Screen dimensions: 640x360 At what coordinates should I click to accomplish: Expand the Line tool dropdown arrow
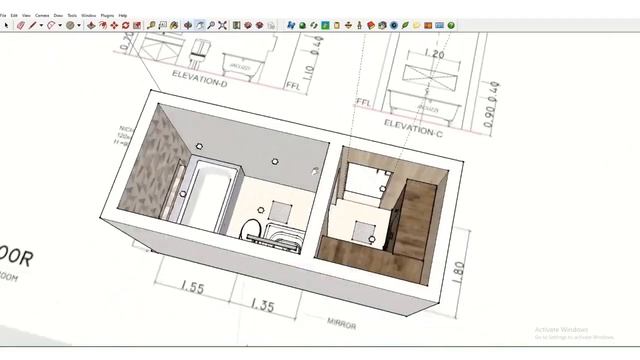point(41,25)
